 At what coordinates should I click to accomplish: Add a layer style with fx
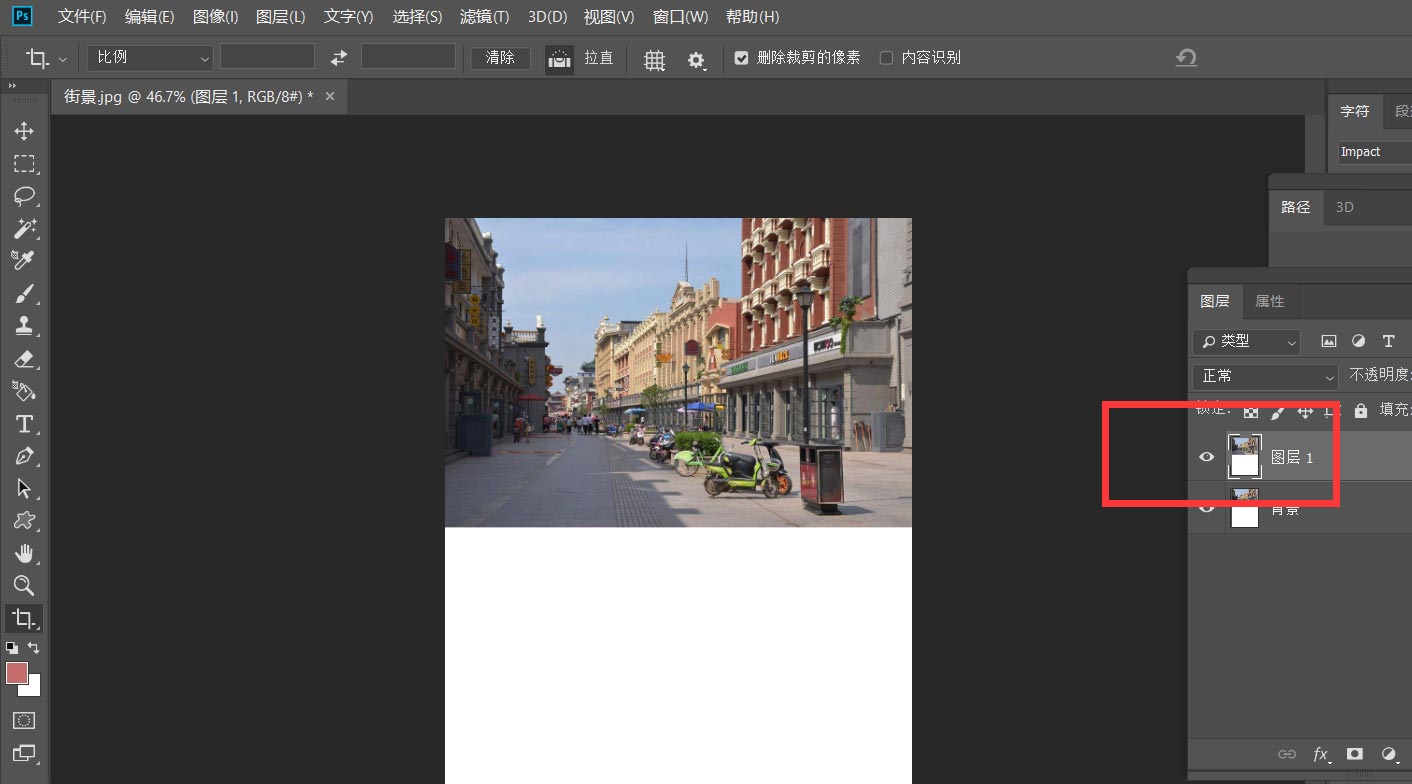(1321, 754)
